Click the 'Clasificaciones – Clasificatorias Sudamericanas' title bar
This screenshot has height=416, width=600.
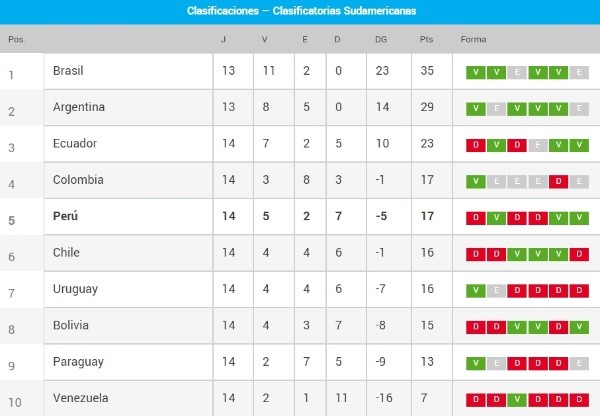pyautogui.click(x=300, y=11)
